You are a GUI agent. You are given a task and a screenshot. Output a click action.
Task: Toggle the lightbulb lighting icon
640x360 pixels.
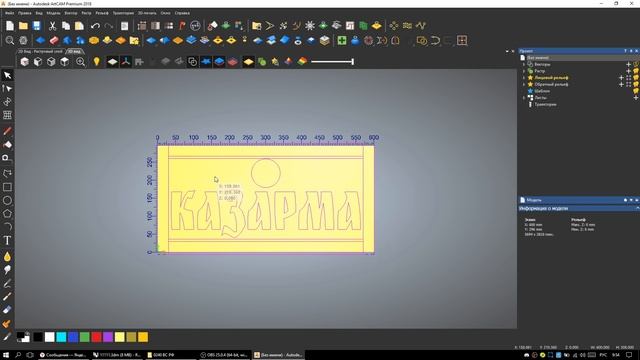[96, 62]
